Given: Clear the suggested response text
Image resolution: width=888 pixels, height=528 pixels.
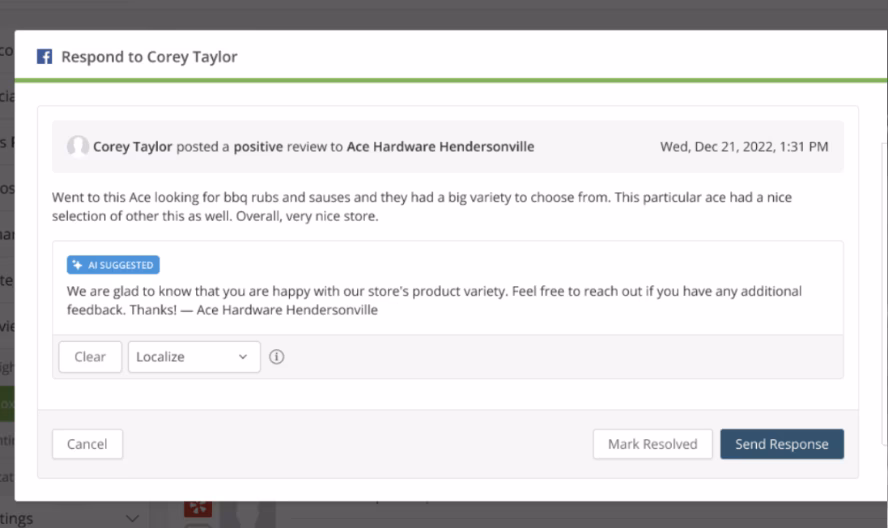Looking at the screenshot, I should coord(90,357).
